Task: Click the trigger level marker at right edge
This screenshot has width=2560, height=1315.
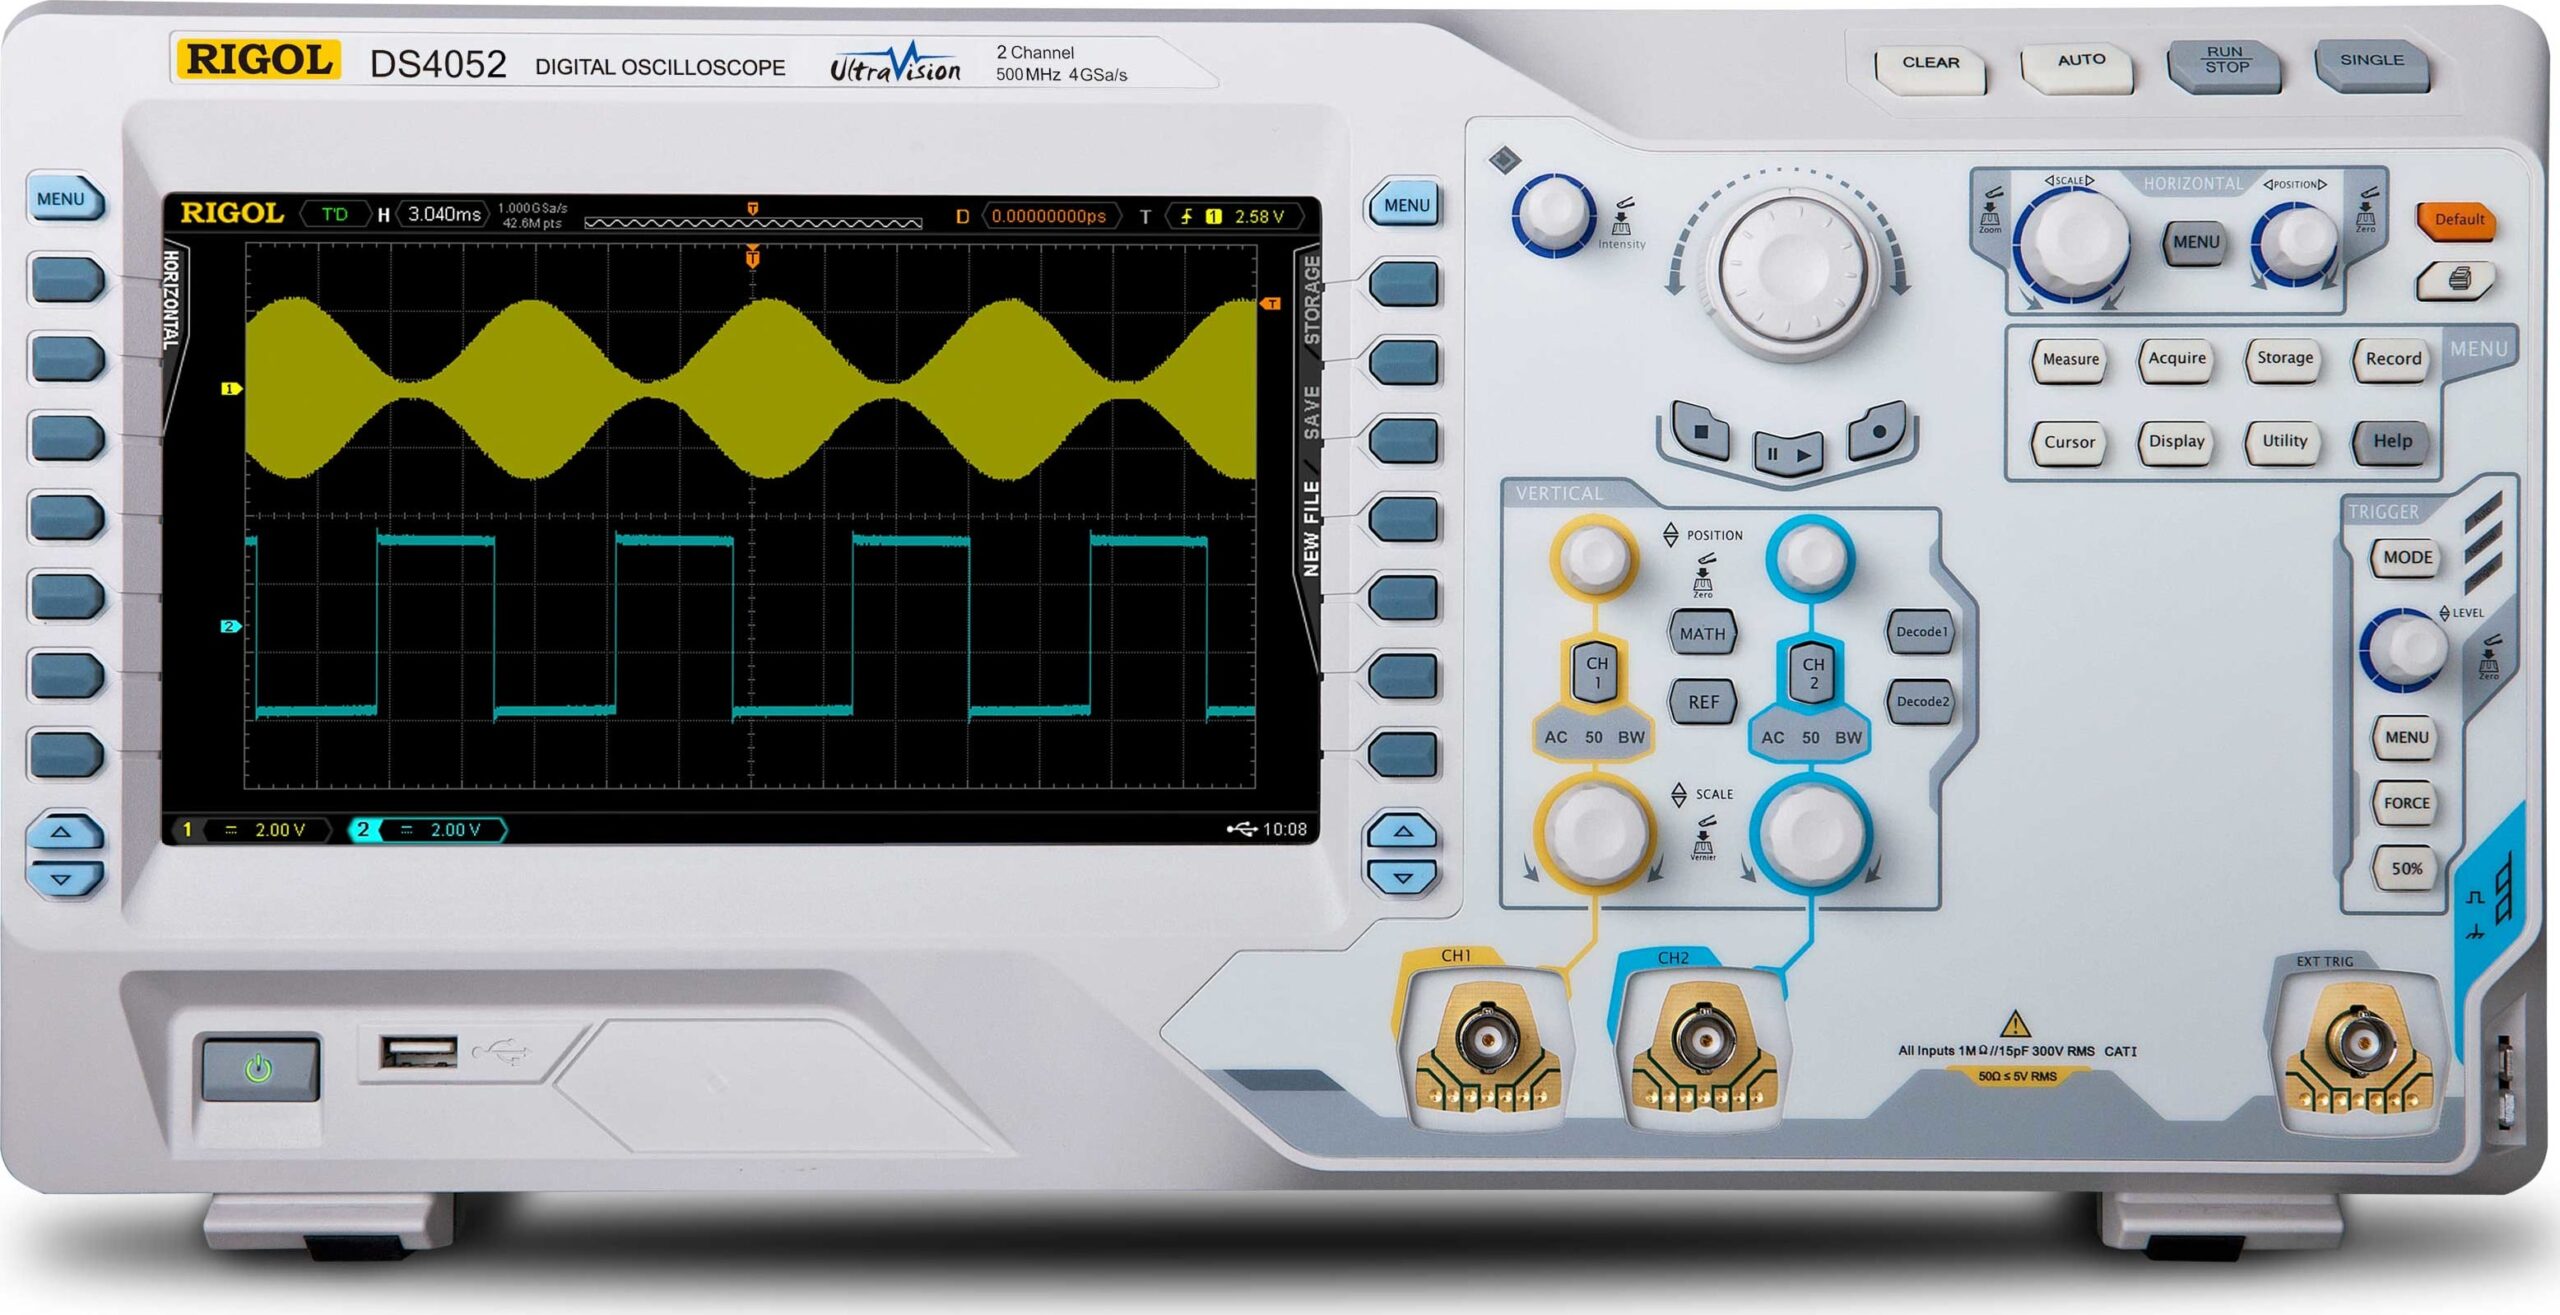Action: pos(1270,303)
